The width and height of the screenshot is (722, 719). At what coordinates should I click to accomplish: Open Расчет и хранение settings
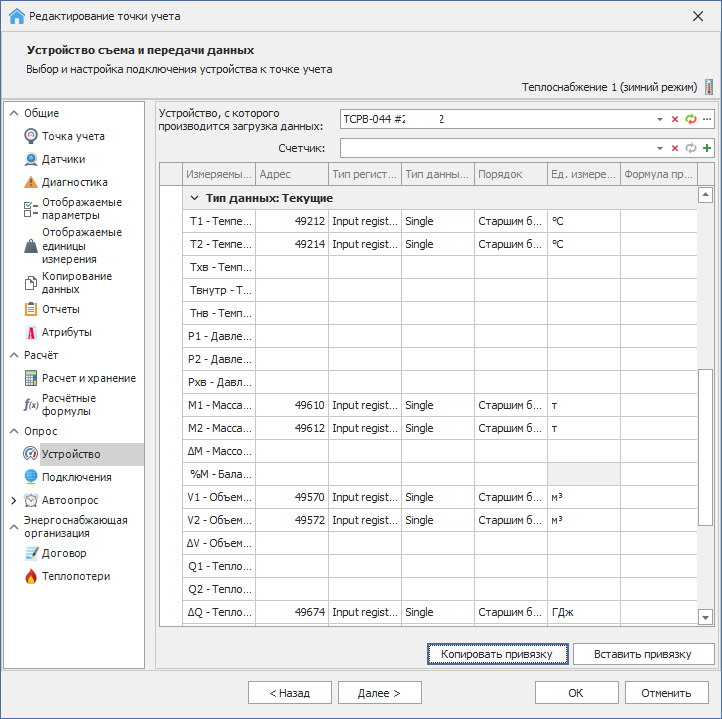[x=88, y=378]
